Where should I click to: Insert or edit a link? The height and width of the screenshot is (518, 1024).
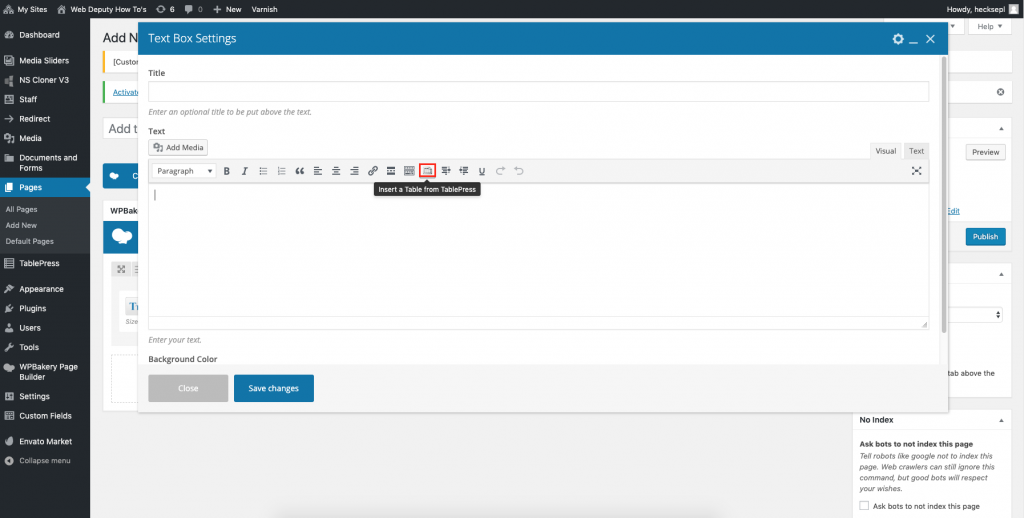pyautogui.click(x=373, y=171)
